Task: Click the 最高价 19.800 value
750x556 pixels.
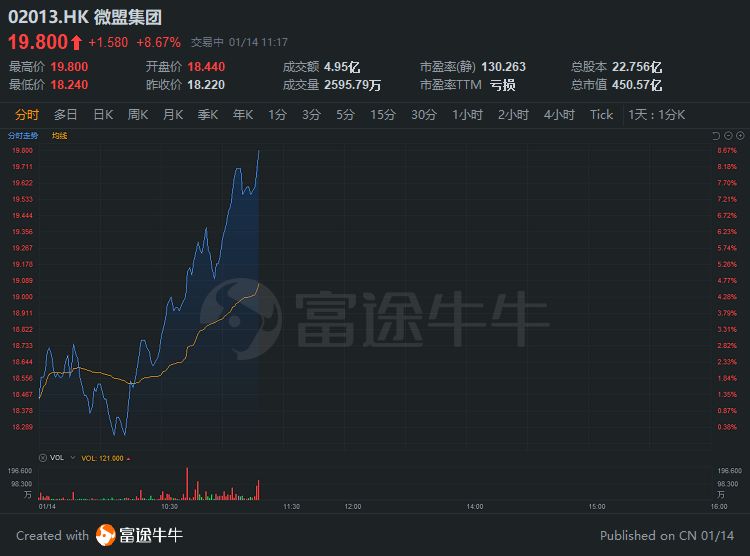Action: pos(69,67)
